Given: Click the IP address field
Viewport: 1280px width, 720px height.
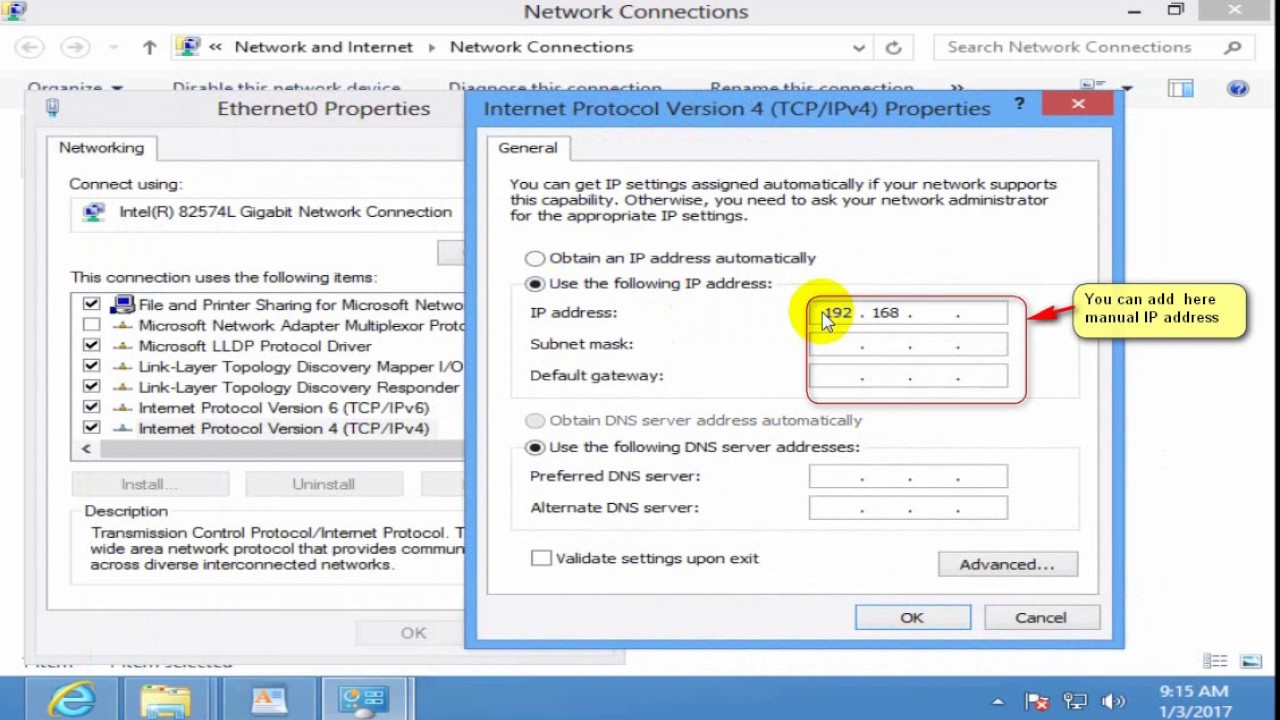Looking at the screenshot, I should [908, 313].
